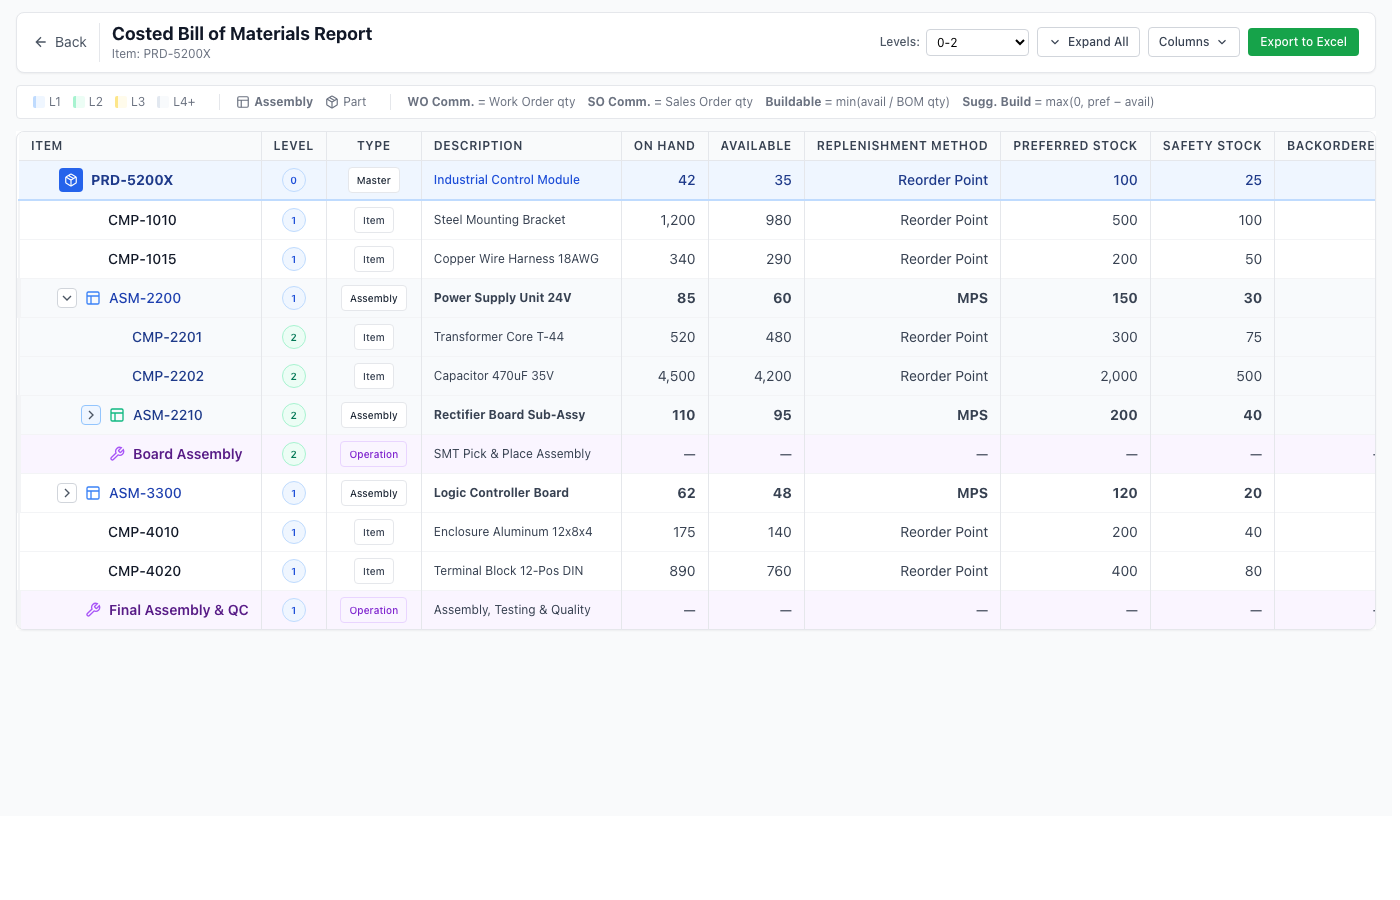Expand the ASM-3300 Logic Controller Board row
The width and height of the screenshot is (1400, 900).
(x=67, y=493)
